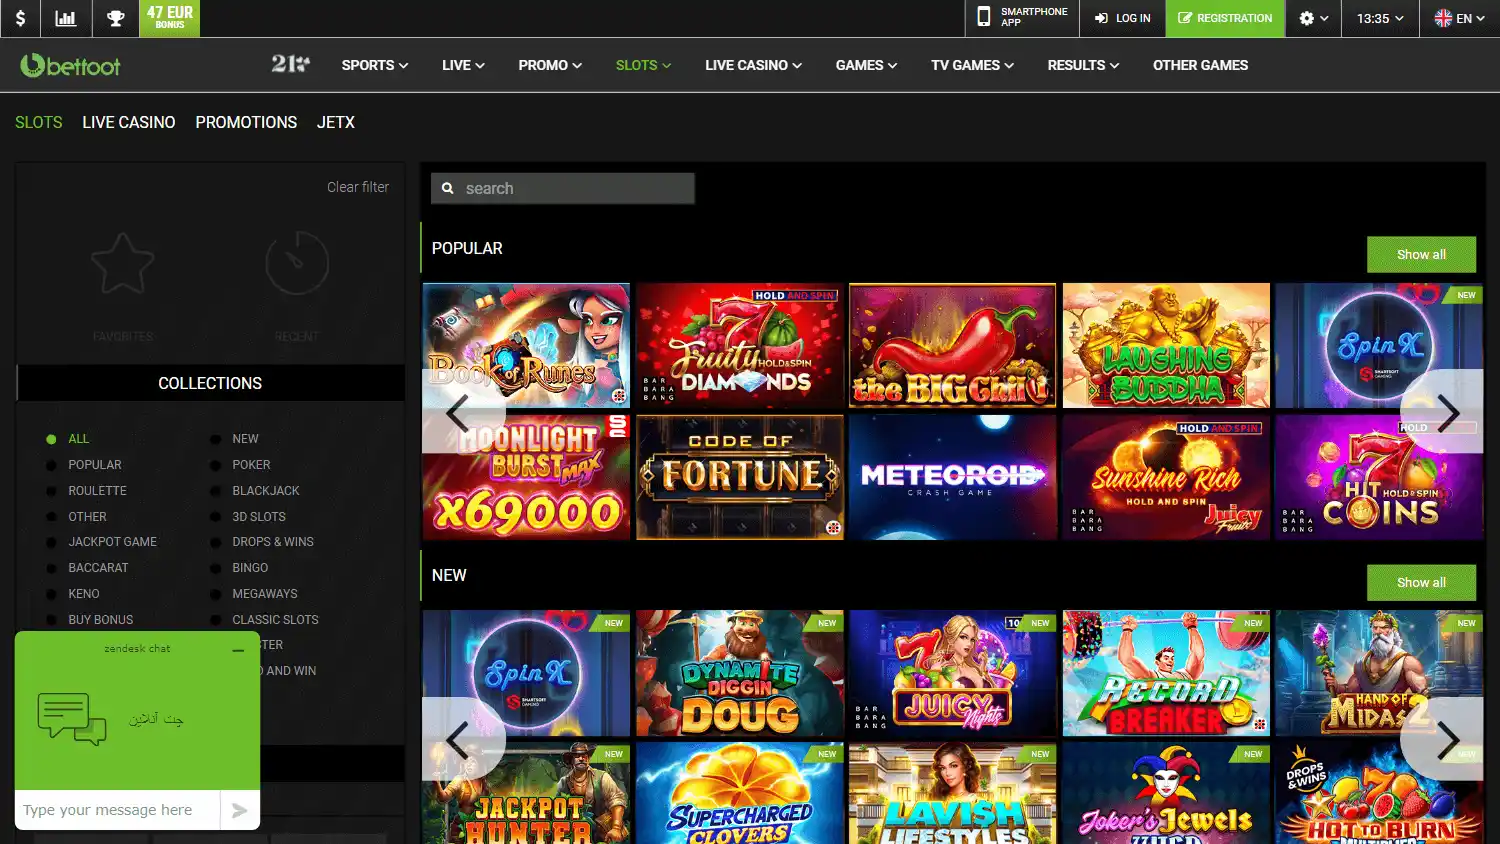This screenshot has width=1500, height=844.
Task: Select the Slots sub-tab
Action: [39, 122]
